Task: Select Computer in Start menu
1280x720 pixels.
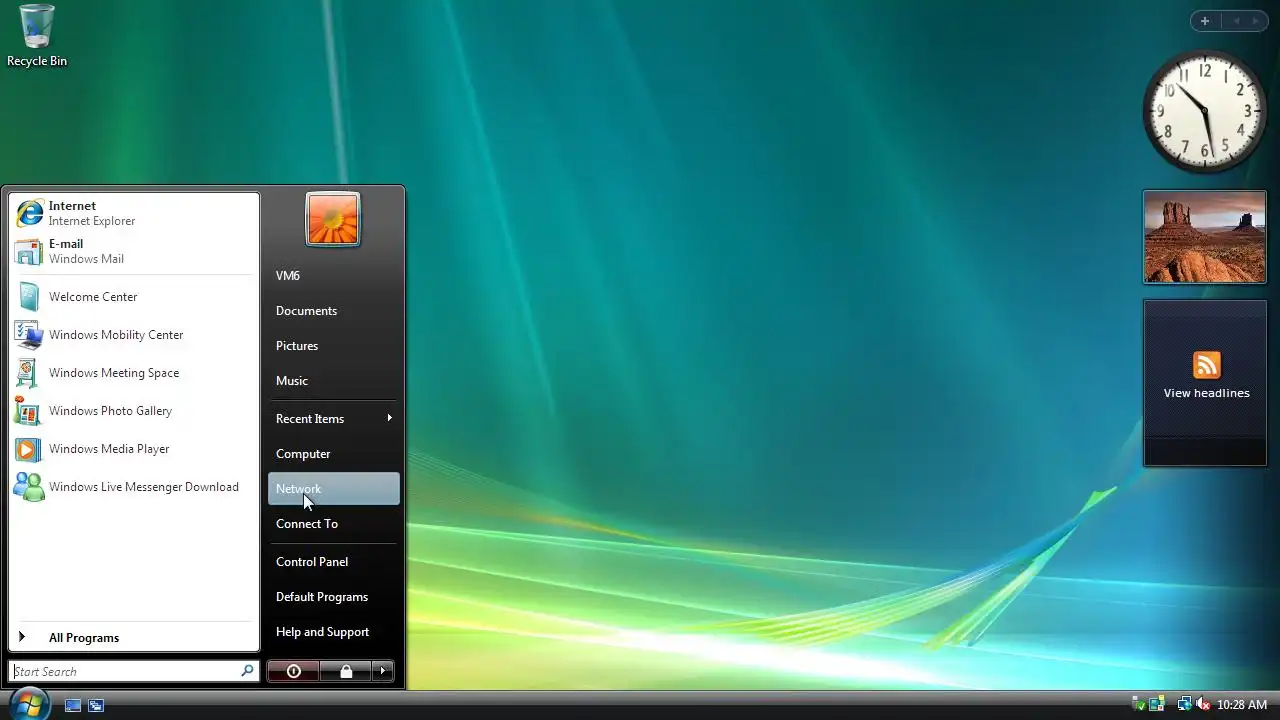Action: click(x=334, y=453)
